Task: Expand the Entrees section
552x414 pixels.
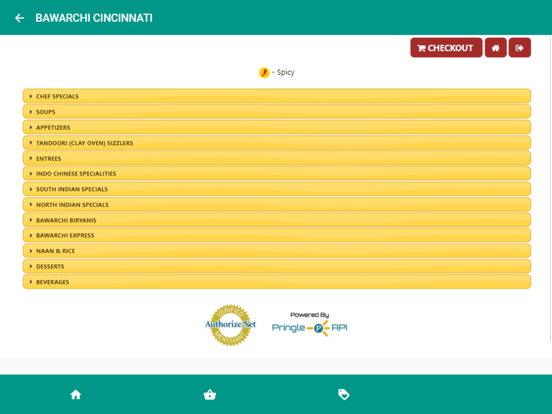Action: (x=277, y=158)
